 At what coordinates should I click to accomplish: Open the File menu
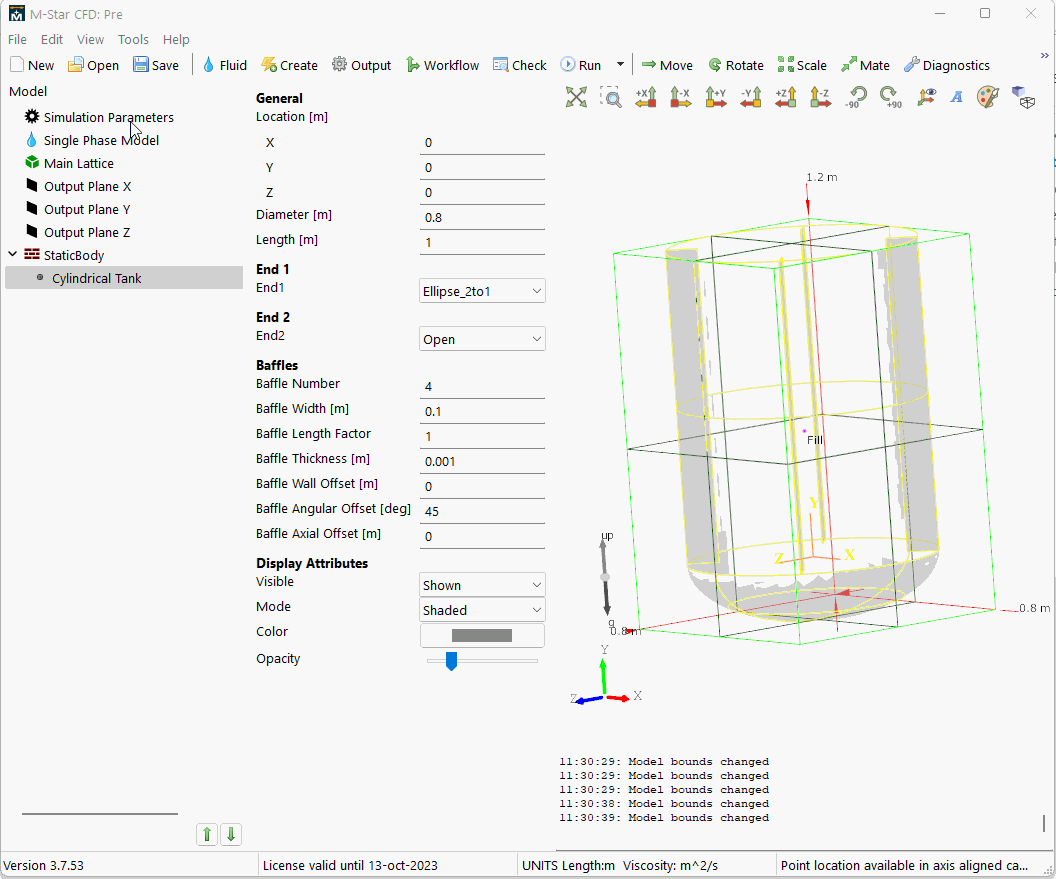point(17,40)
